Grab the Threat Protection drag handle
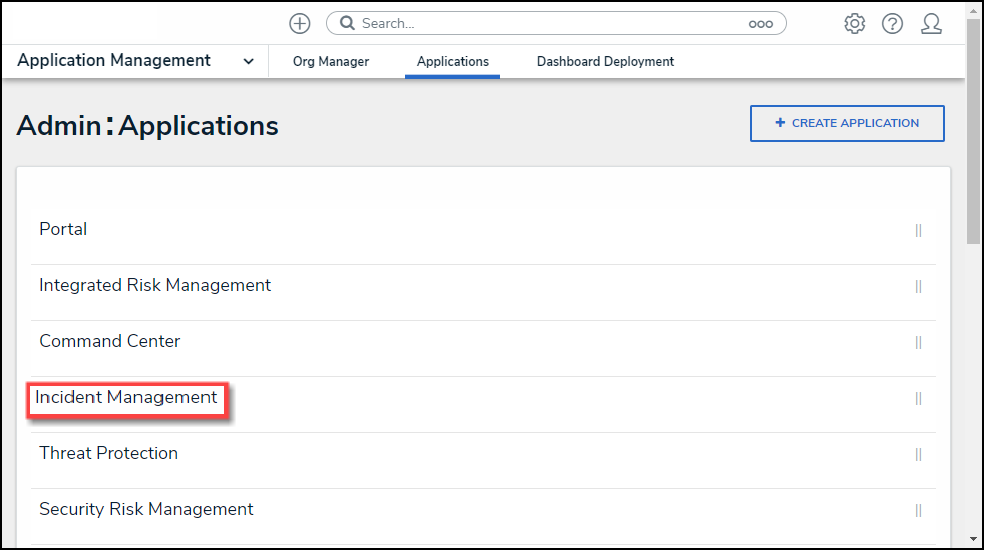The image size is (984, 550). tap(918, 454)
